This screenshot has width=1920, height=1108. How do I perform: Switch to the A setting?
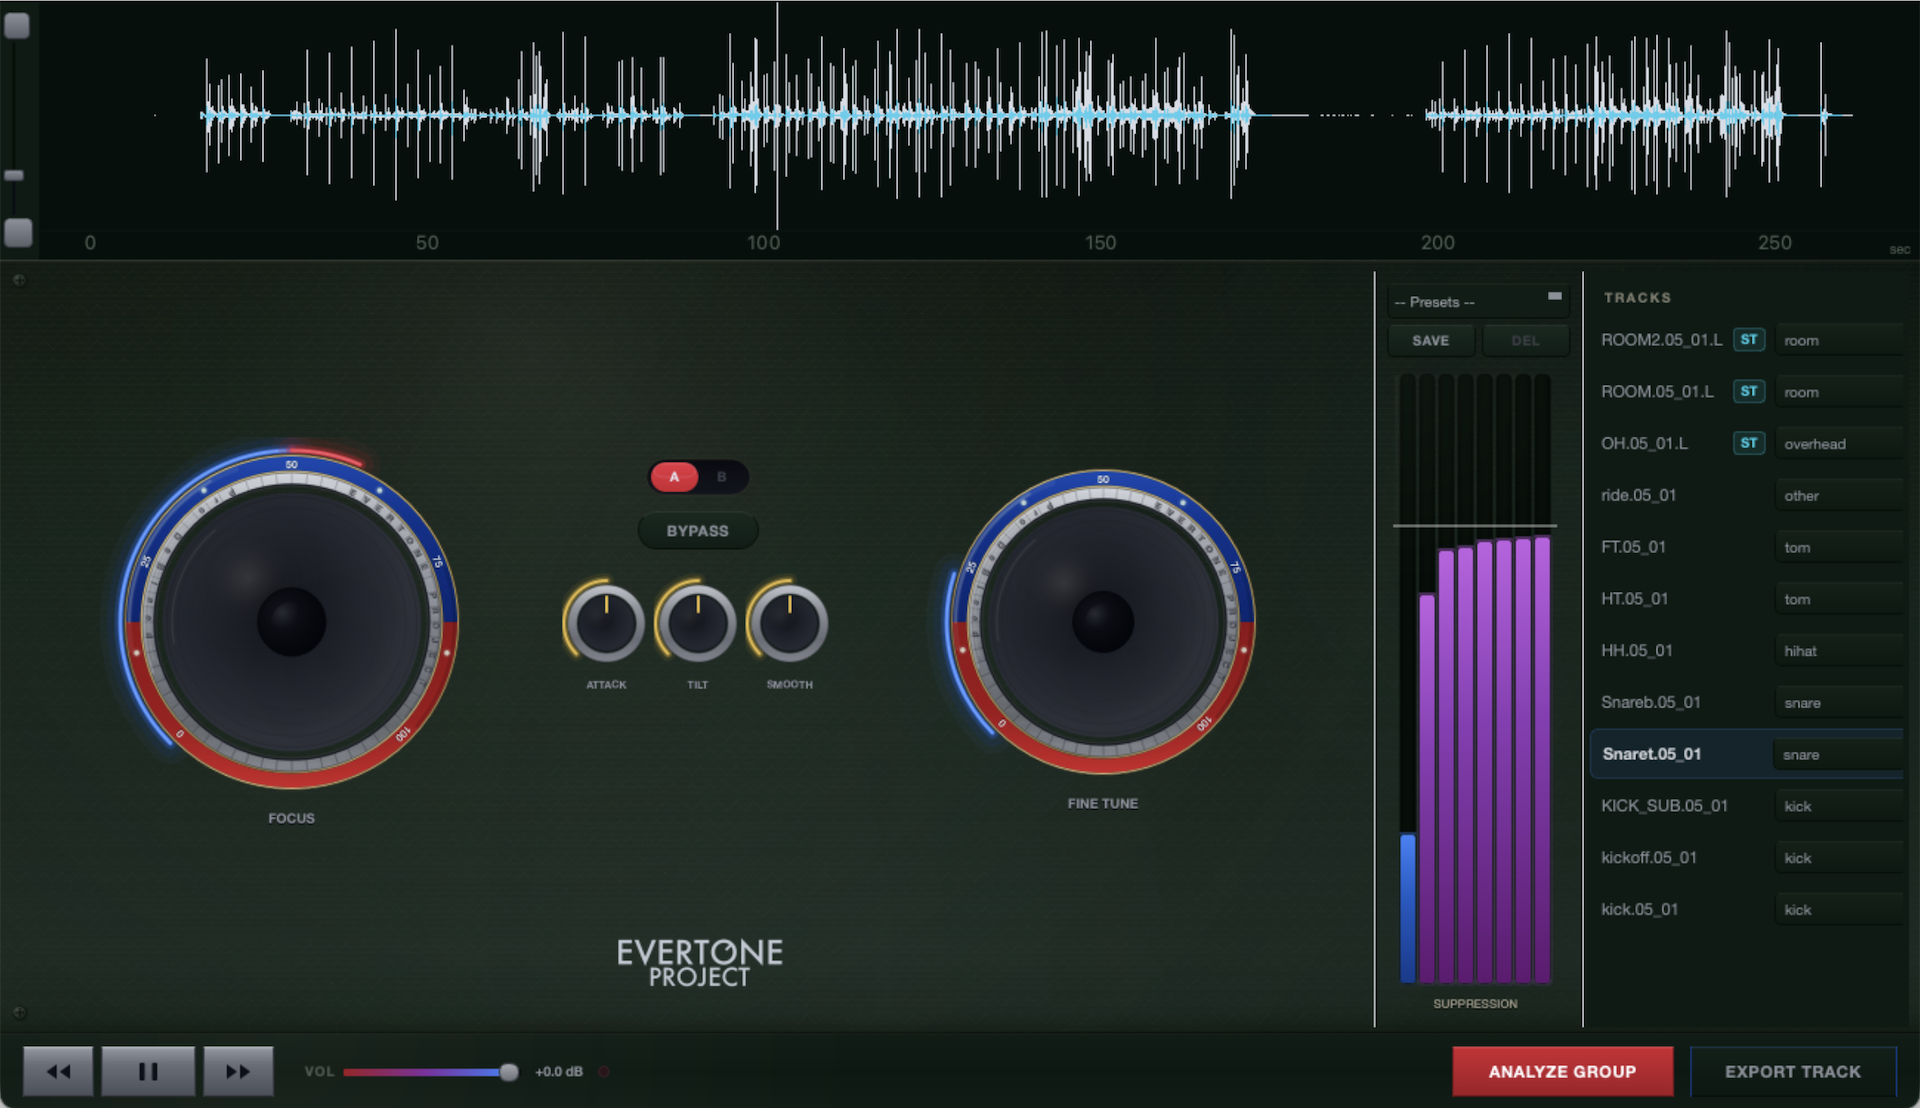[x=674, y=477]
